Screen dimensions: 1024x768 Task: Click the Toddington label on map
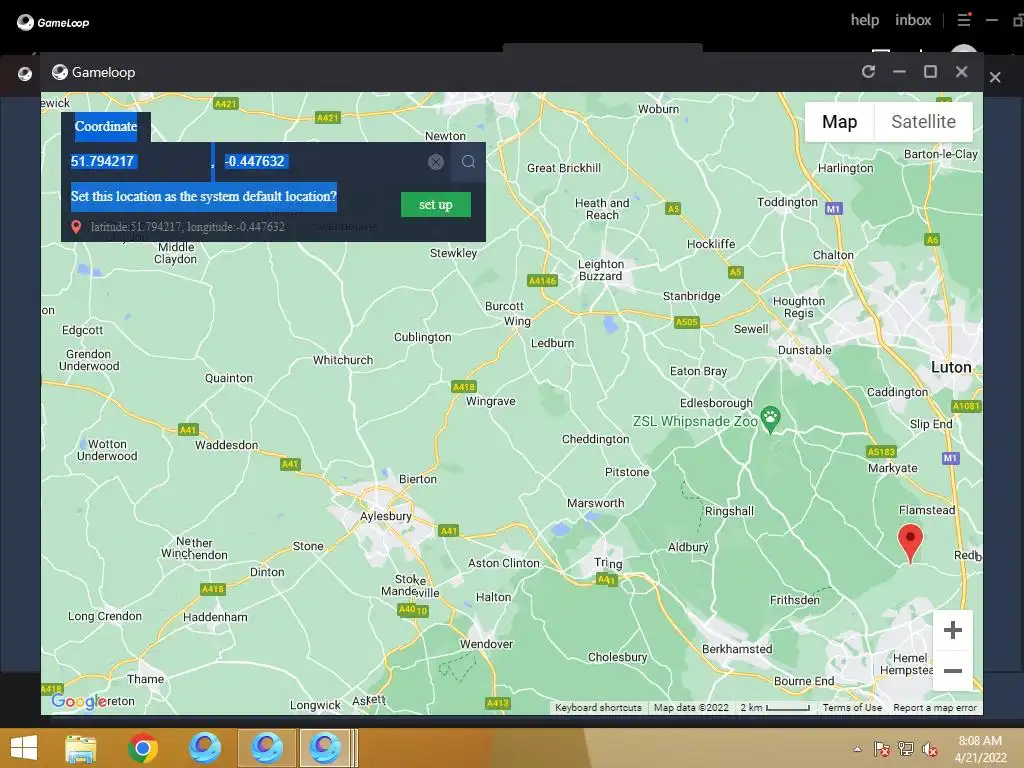[x=787, y=202]
